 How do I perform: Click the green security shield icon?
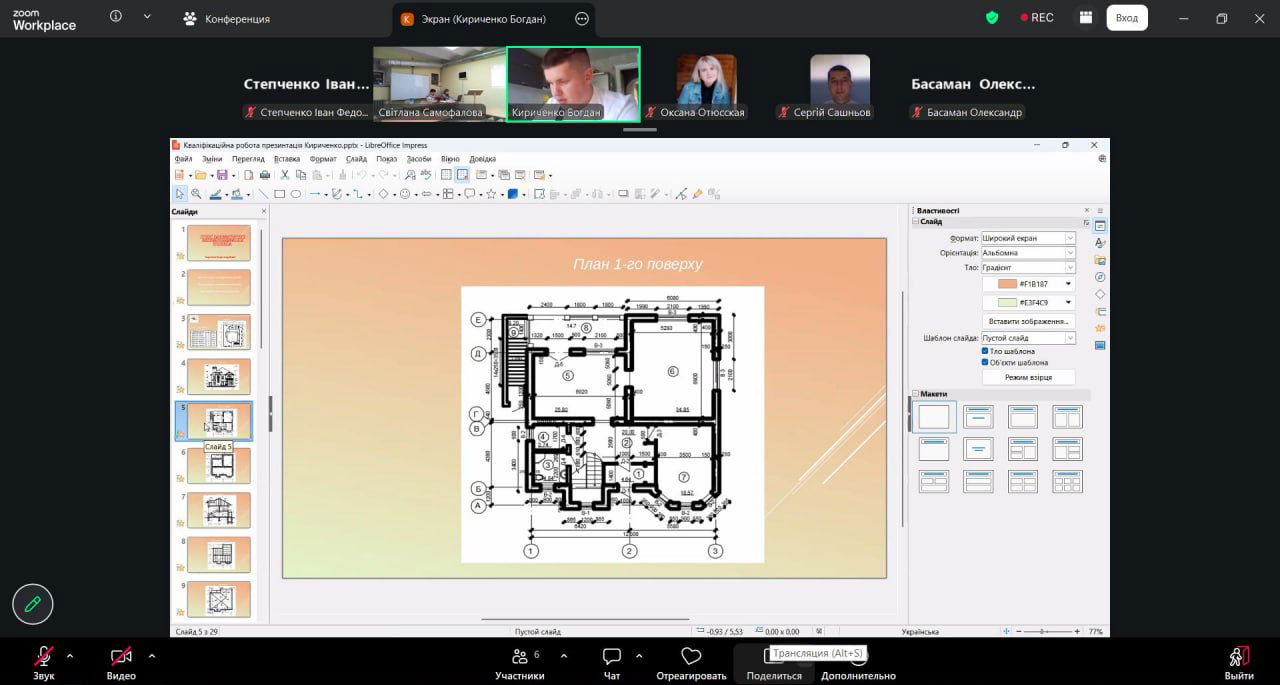[x=992, y=18]
